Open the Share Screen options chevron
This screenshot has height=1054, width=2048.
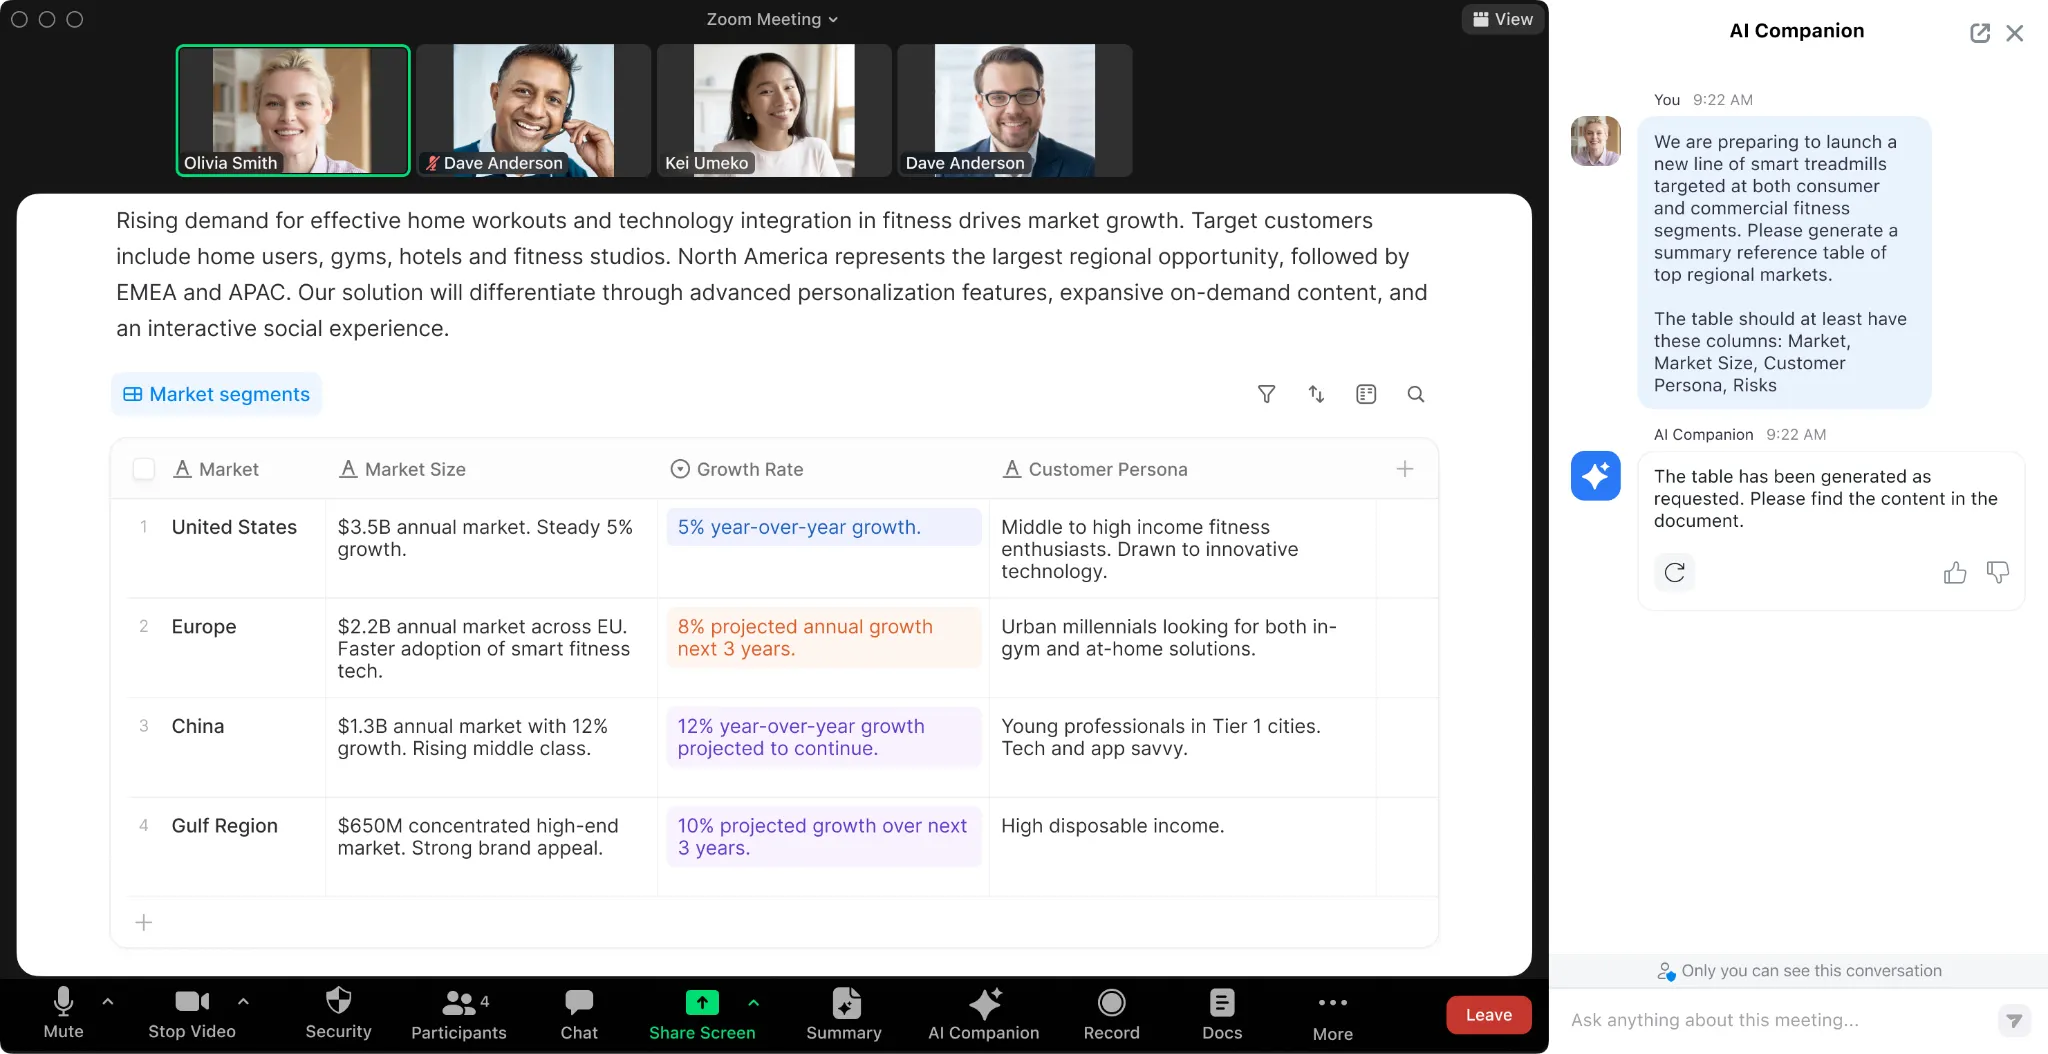[753, 1002]
